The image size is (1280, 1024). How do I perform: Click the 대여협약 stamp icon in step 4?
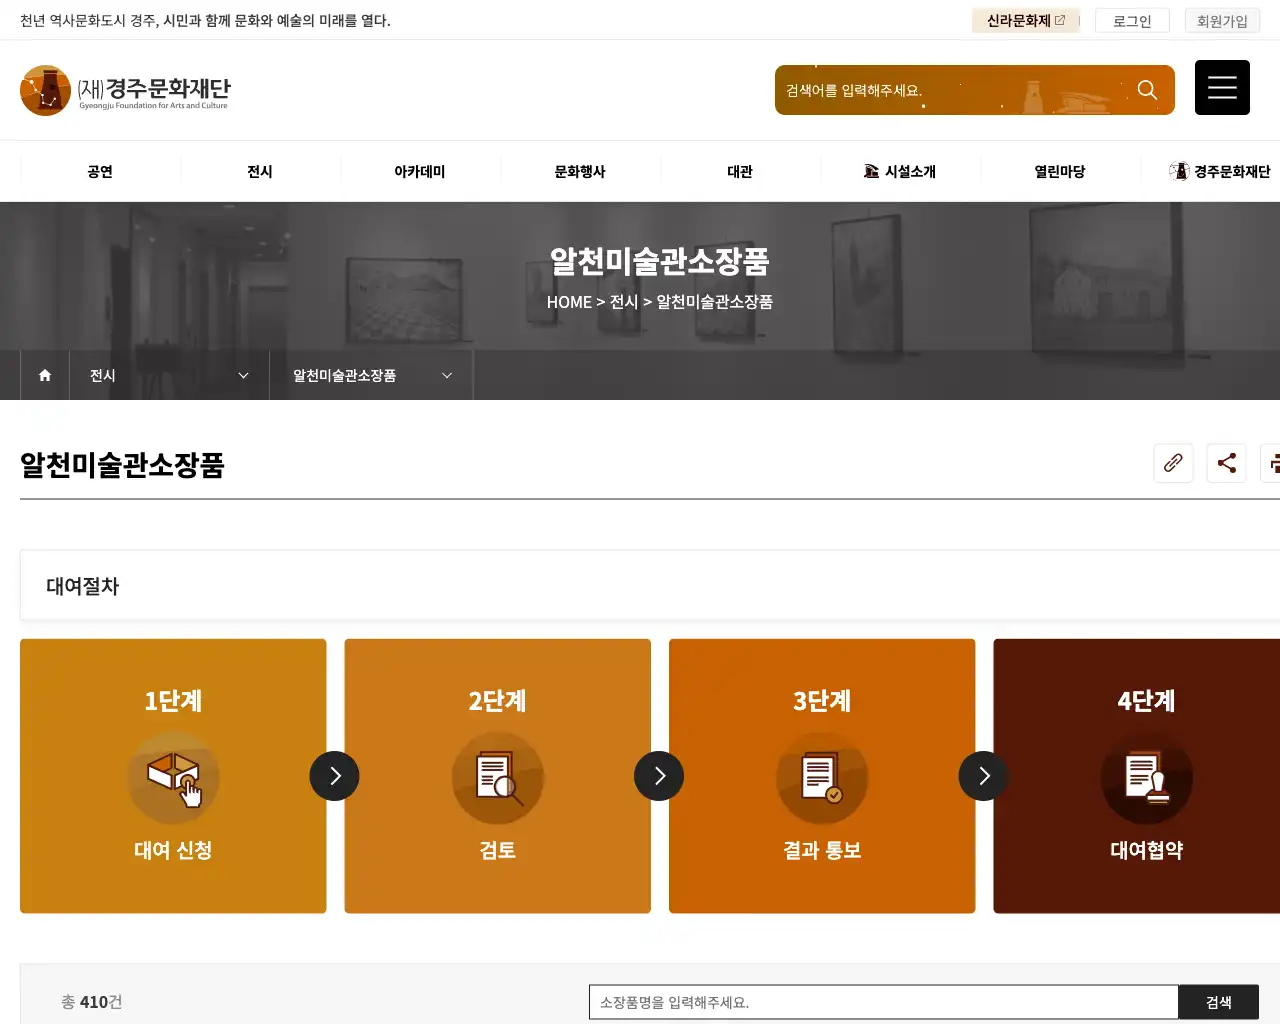coord(1146,777)
